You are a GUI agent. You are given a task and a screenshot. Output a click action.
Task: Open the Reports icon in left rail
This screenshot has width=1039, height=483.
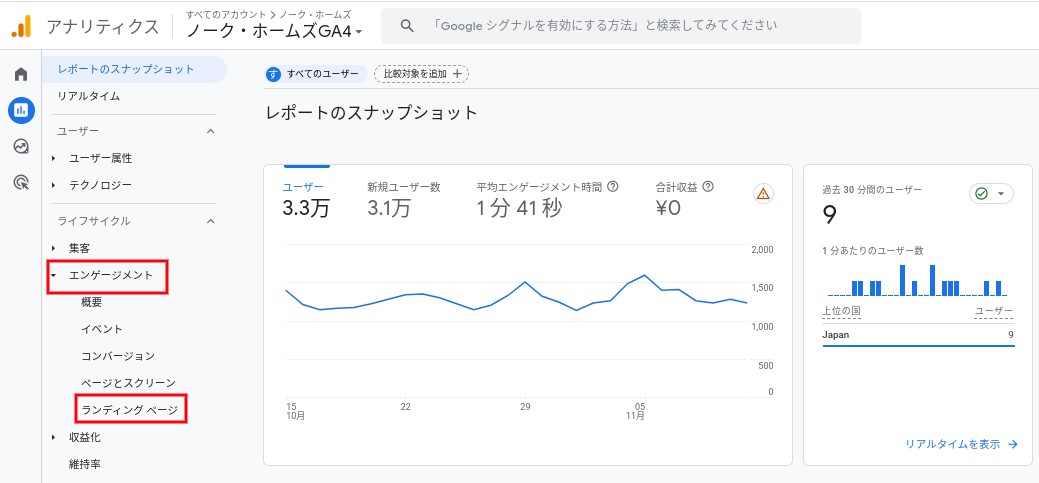coord(21,110)
